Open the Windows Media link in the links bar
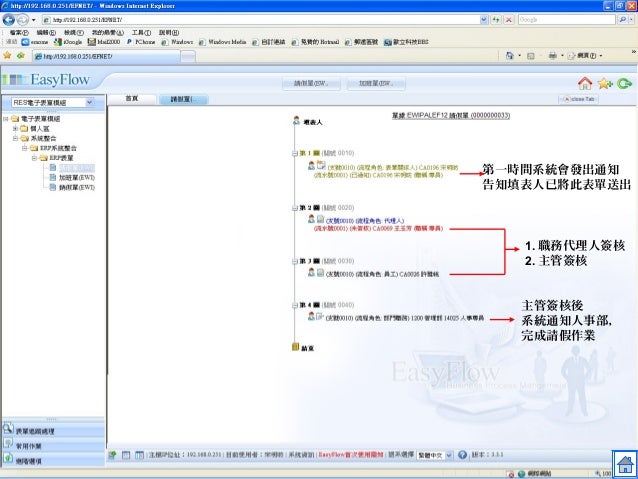The width and height of the screenshot is (638, 479). tap(223, 42)
